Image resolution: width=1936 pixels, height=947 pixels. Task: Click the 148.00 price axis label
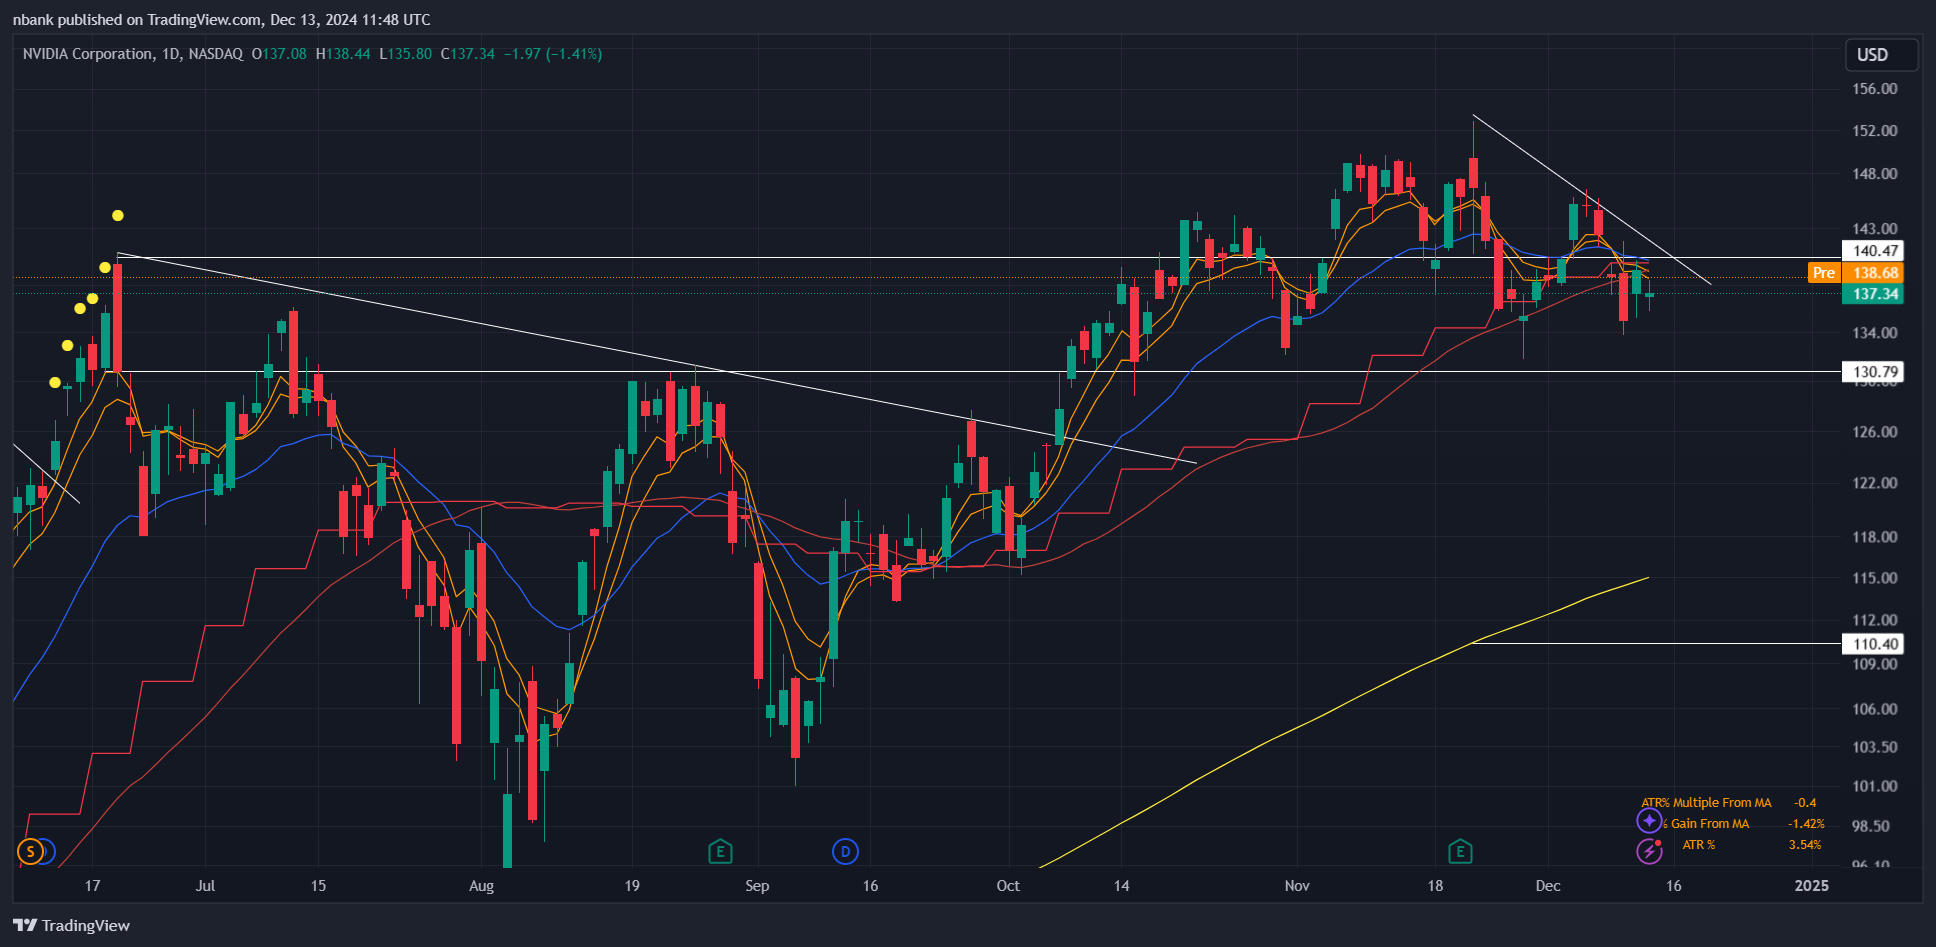pyautogui.click(x=1875, y=174)
